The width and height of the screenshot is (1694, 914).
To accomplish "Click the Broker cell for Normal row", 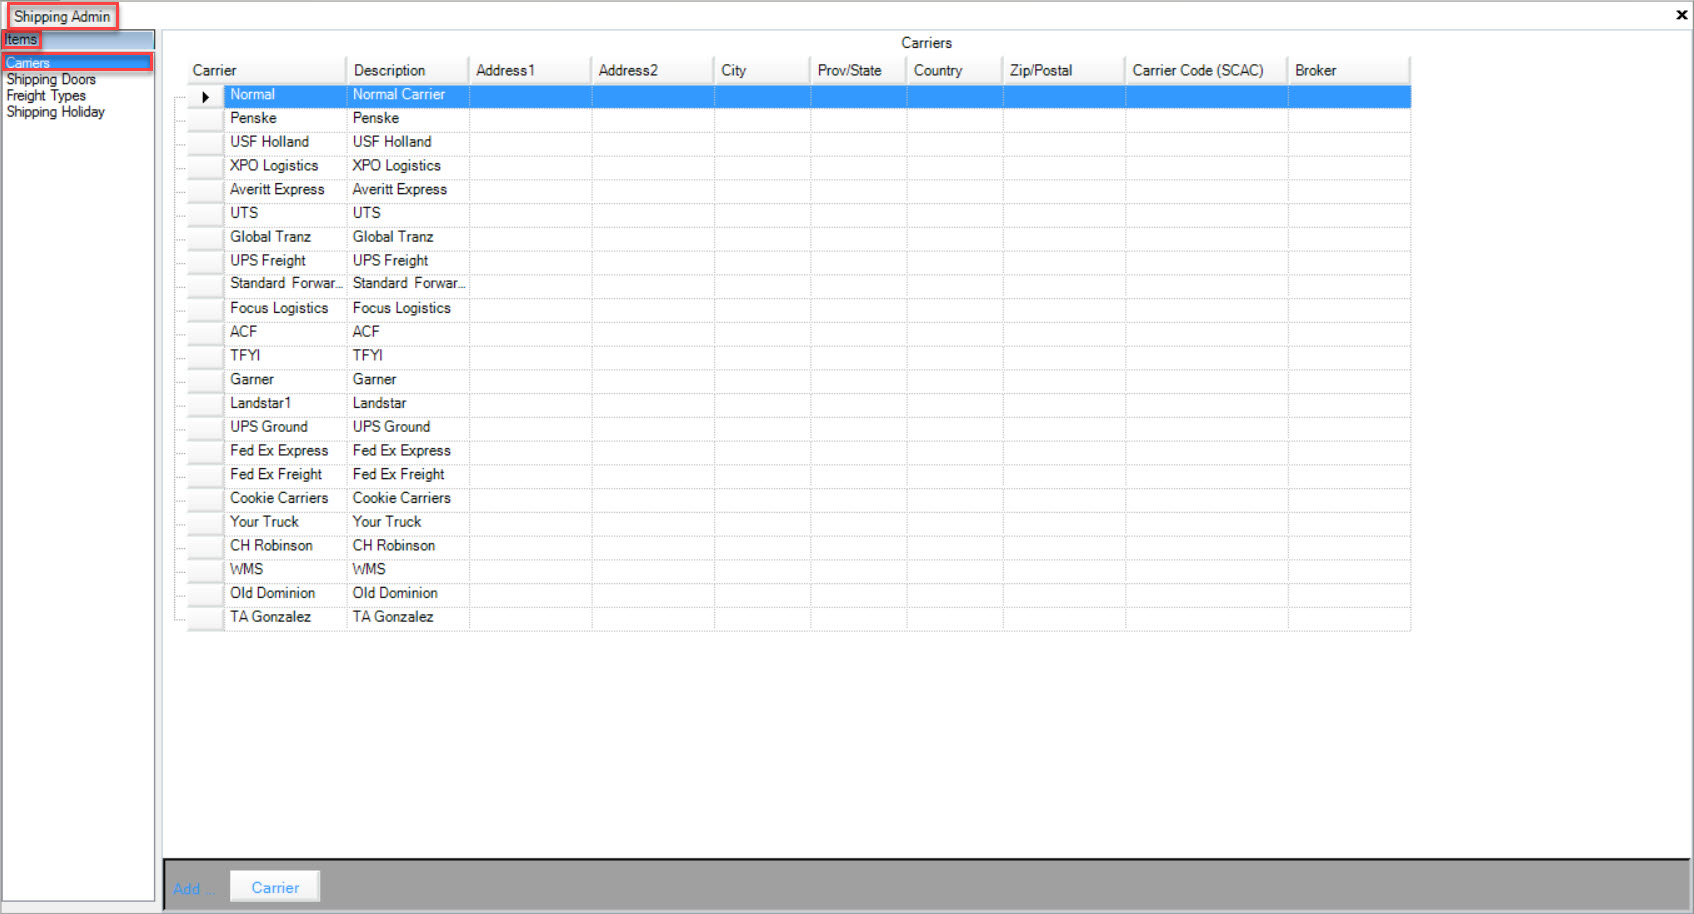I will [x=1349, y=95].
